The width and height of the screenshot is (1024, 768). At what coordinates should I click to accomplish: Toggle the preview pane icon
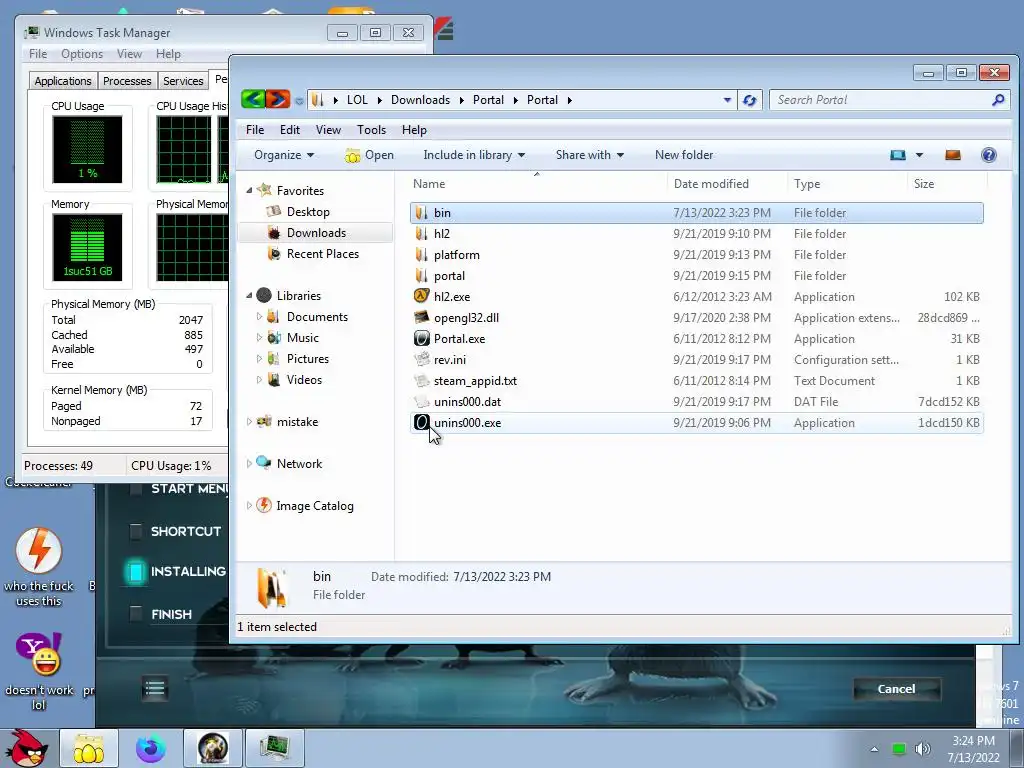point(953,155)
